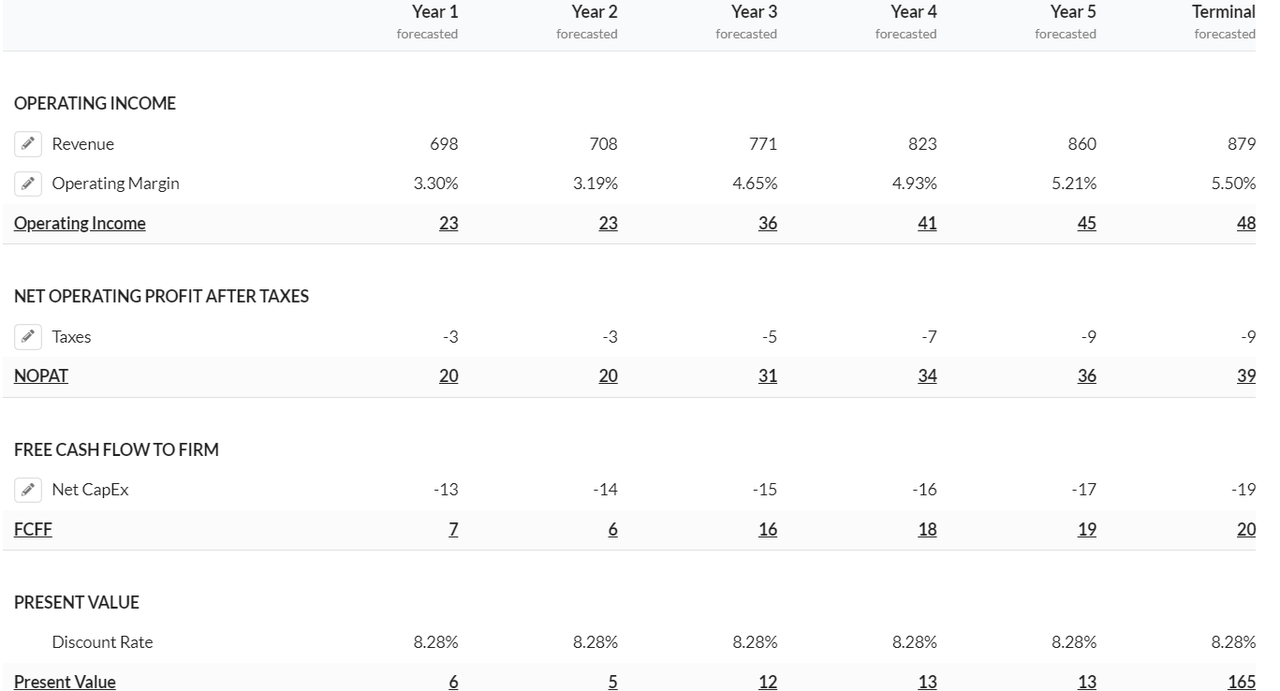Click Year 1 Revenue value 698

coord(444,144)
